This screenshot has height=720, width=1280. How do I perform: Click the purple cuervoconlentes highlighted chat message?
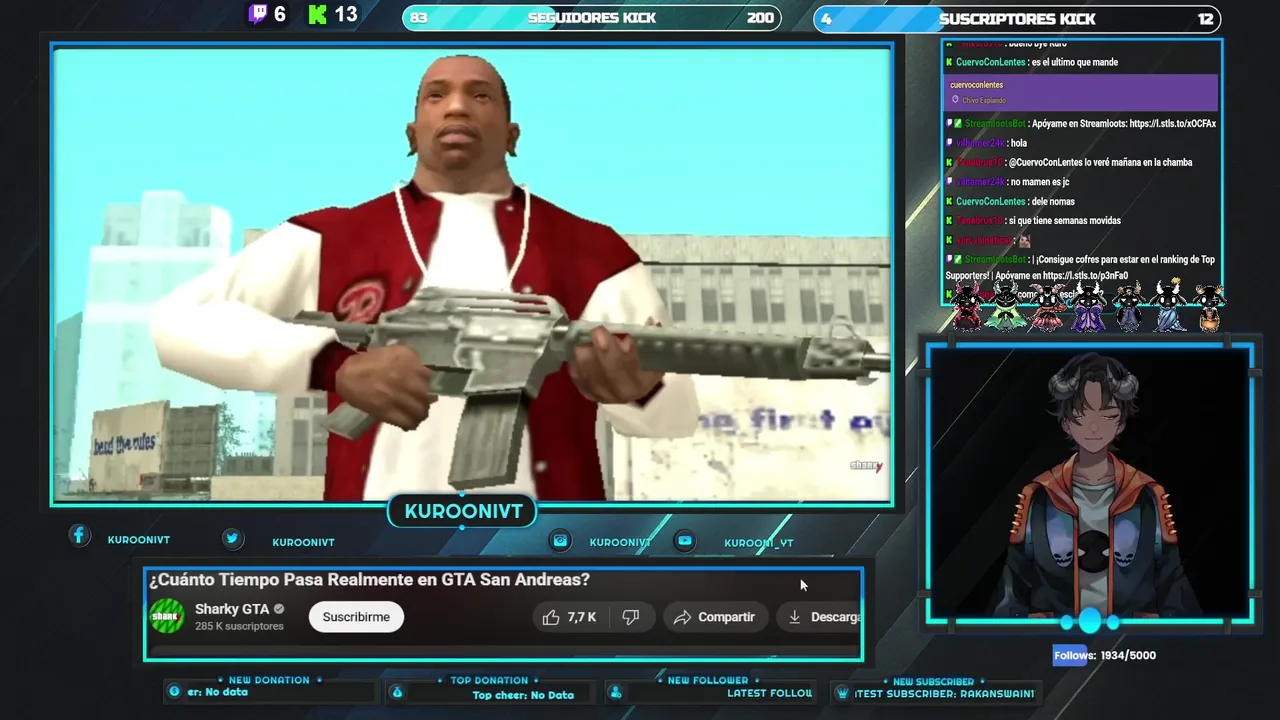[1081, 92]
